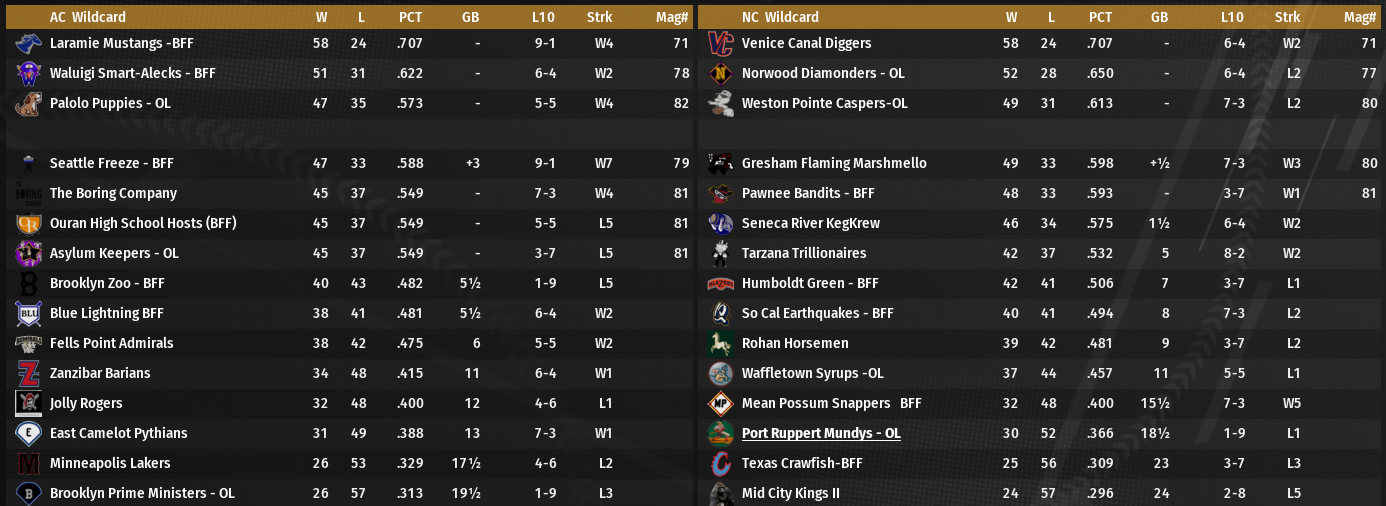Click the Waluigi Smart-Alecks team logo

[x=27, y=74]
